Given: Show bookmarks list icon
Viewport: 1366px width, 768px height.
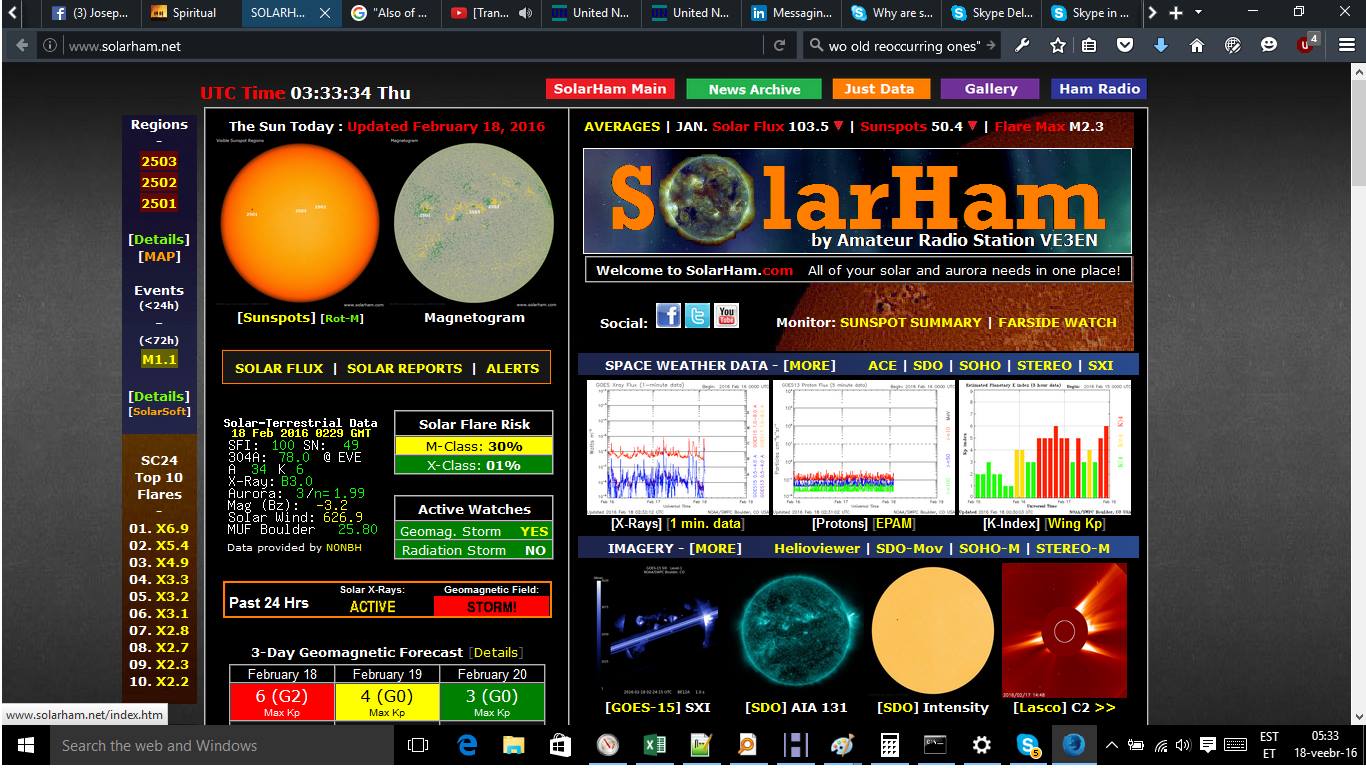Looking at the screenshot, I should [x=1090, y=45].
